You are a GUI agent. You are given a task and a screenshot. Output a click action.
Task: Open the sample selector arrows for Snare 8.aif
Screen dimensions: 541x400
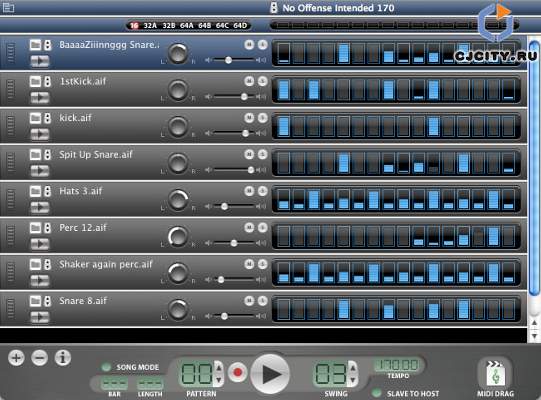click(x=48, y=301)
